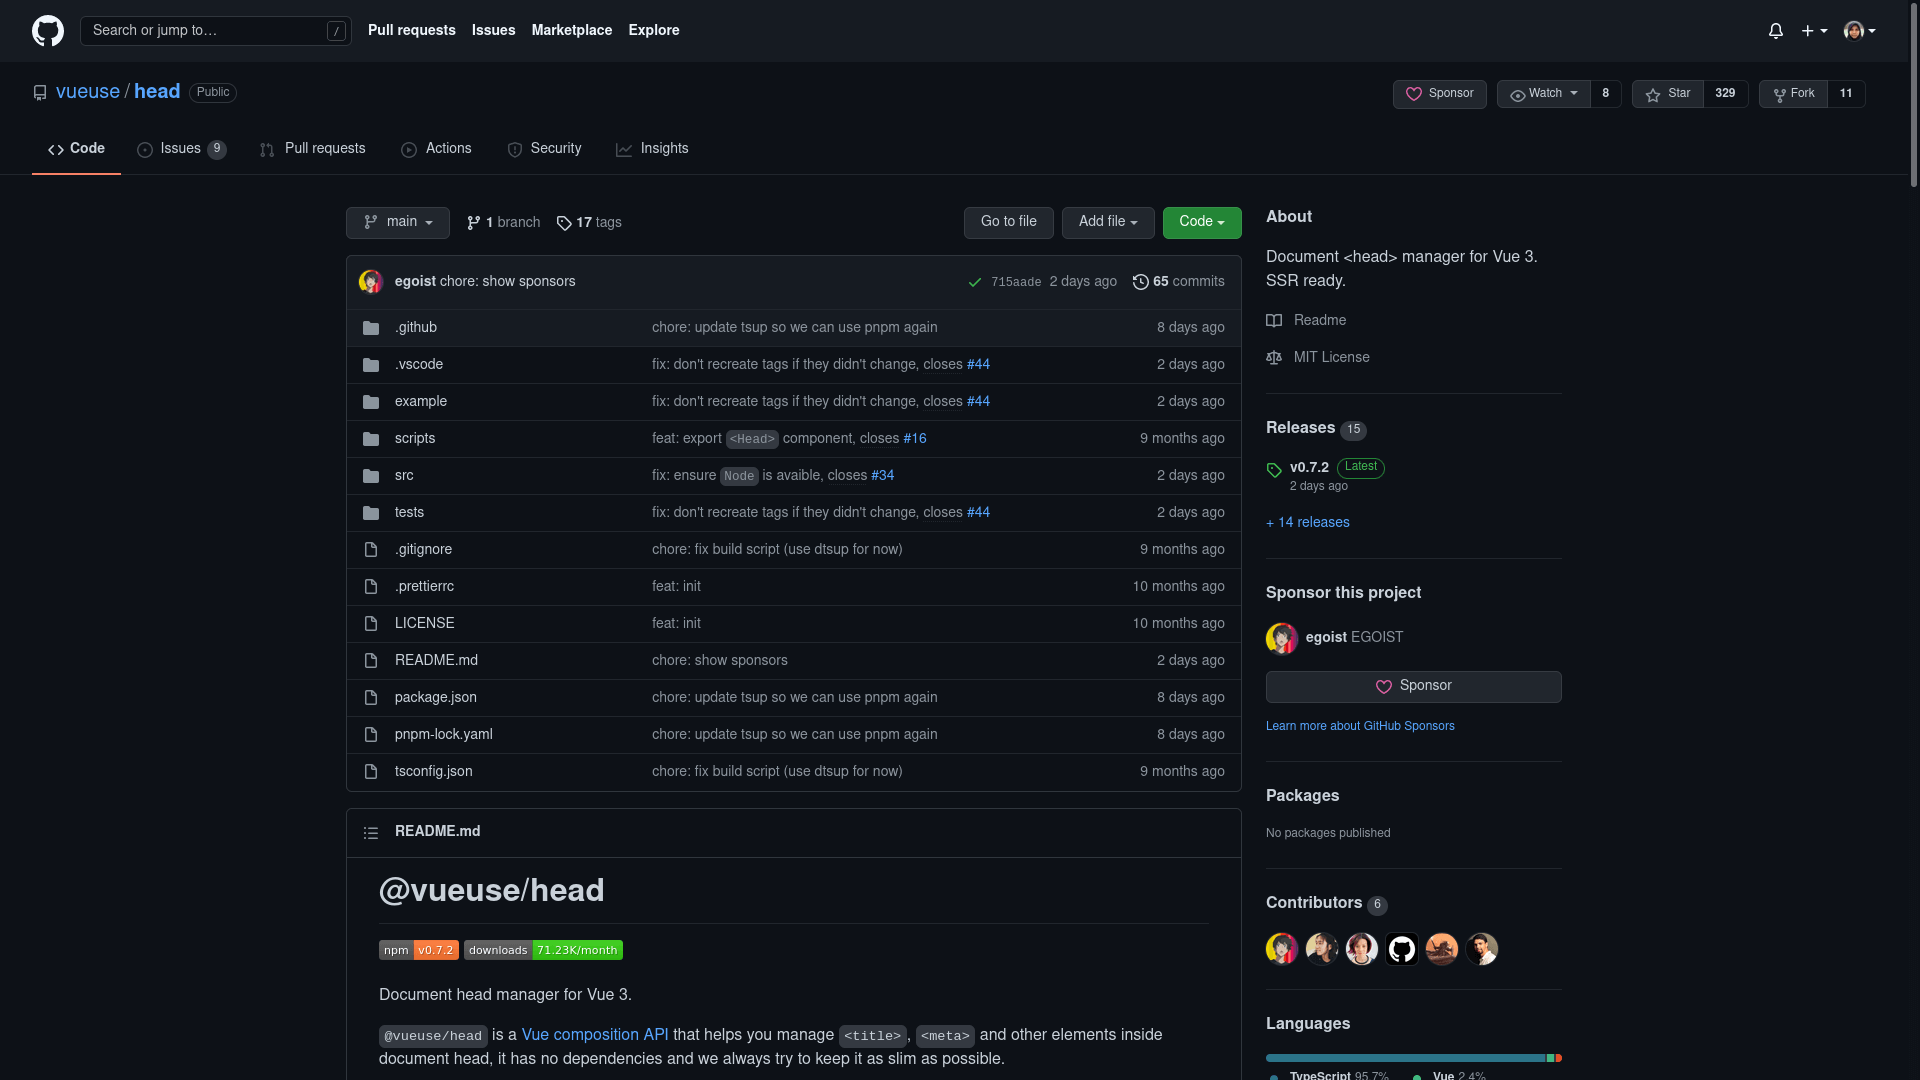This screenshot has height=1080, width=1920.
Task: Click the Sponsor button in the sidebar
Action: coord(1413,687)
